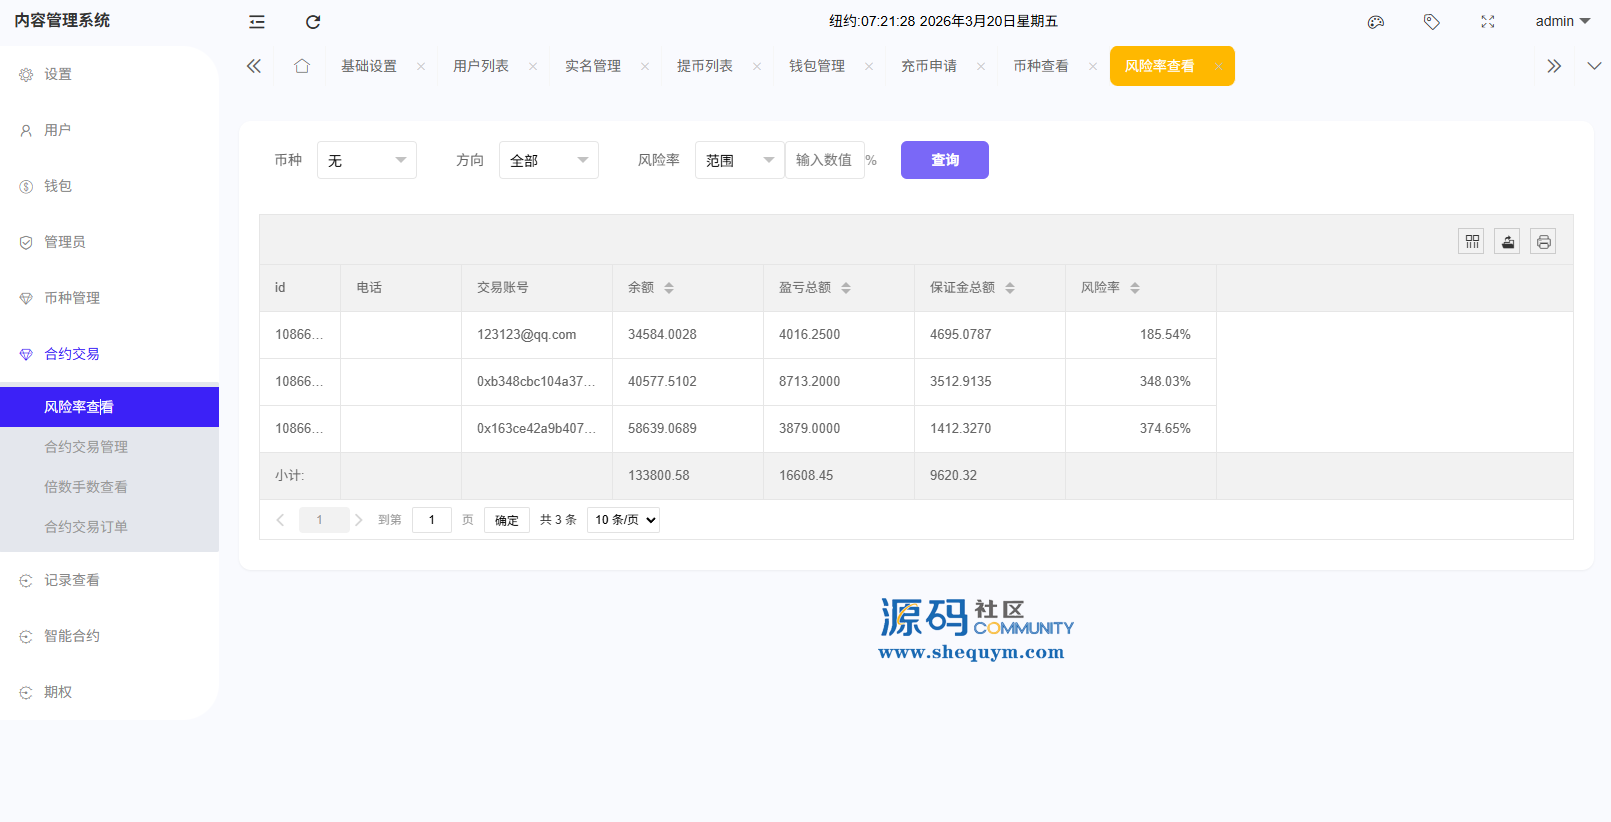Go to home tab icon

(302, 66)
